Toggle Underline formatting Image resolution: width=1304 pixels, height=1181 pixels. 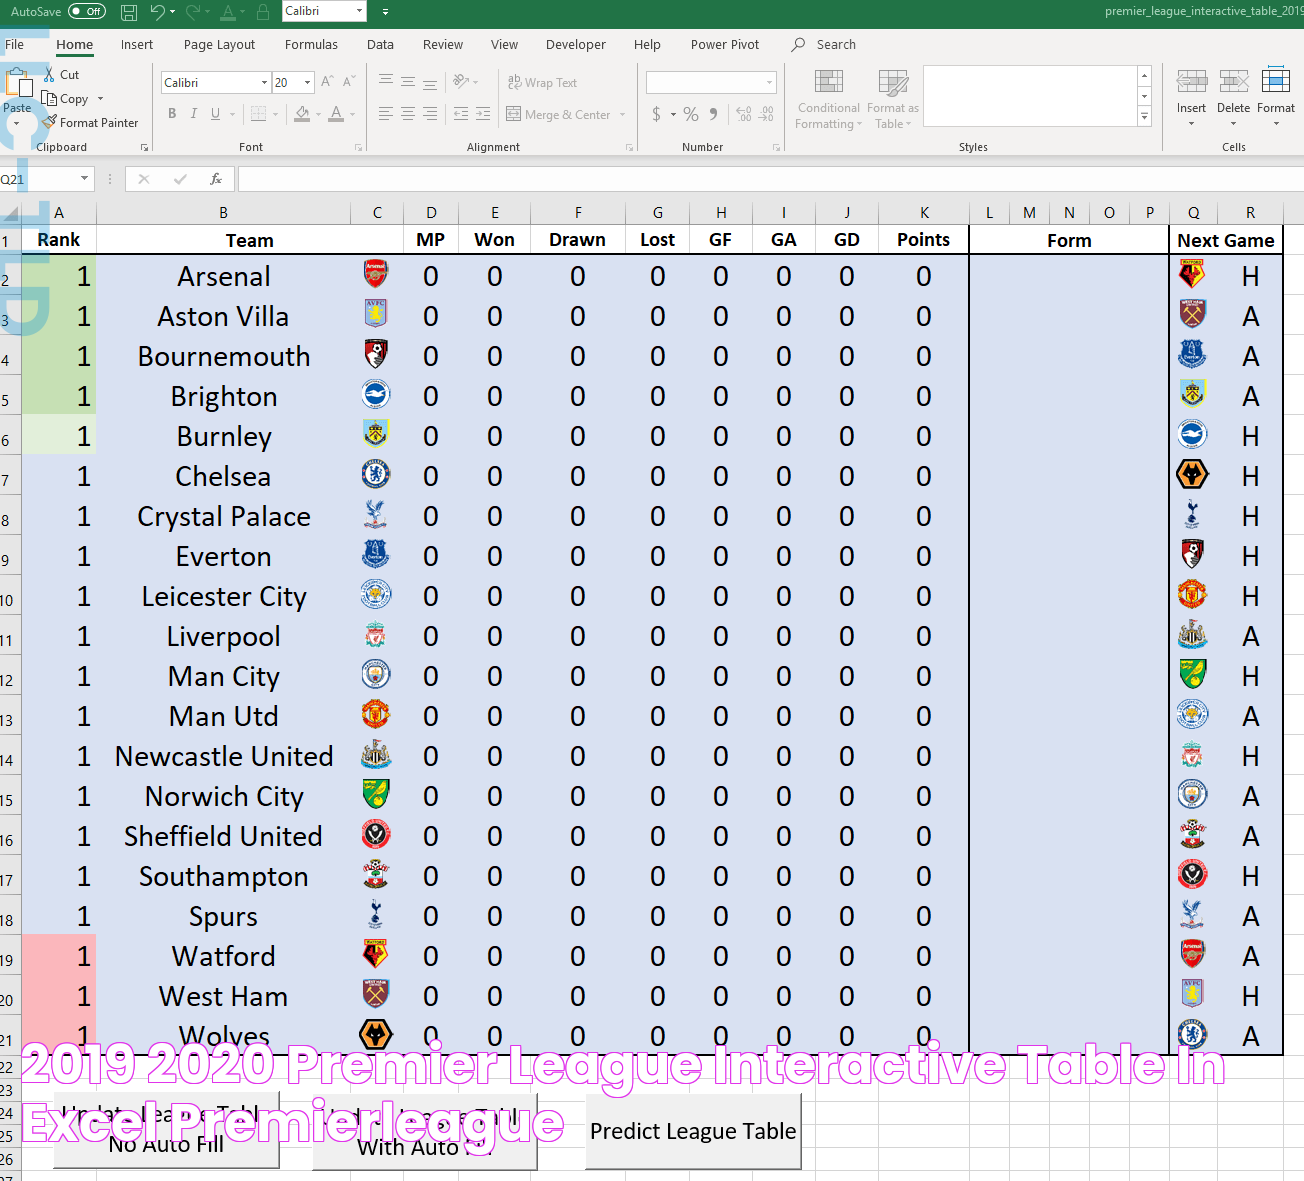tap(215, 114)
